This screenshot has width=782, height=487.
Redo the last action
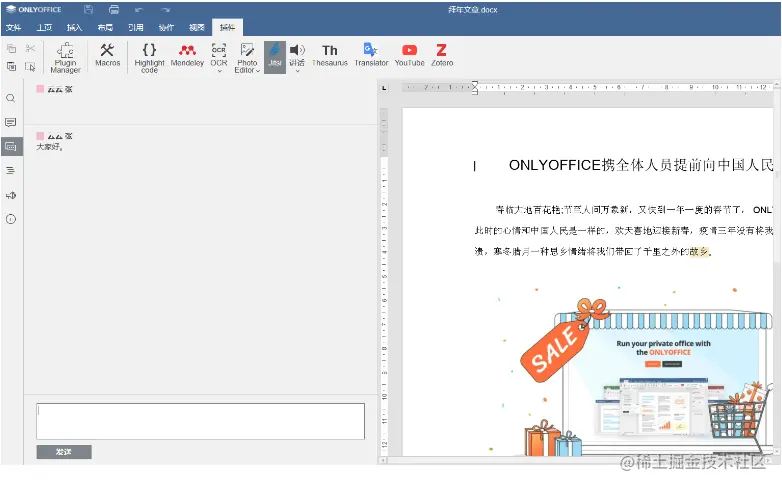point(166,9)
